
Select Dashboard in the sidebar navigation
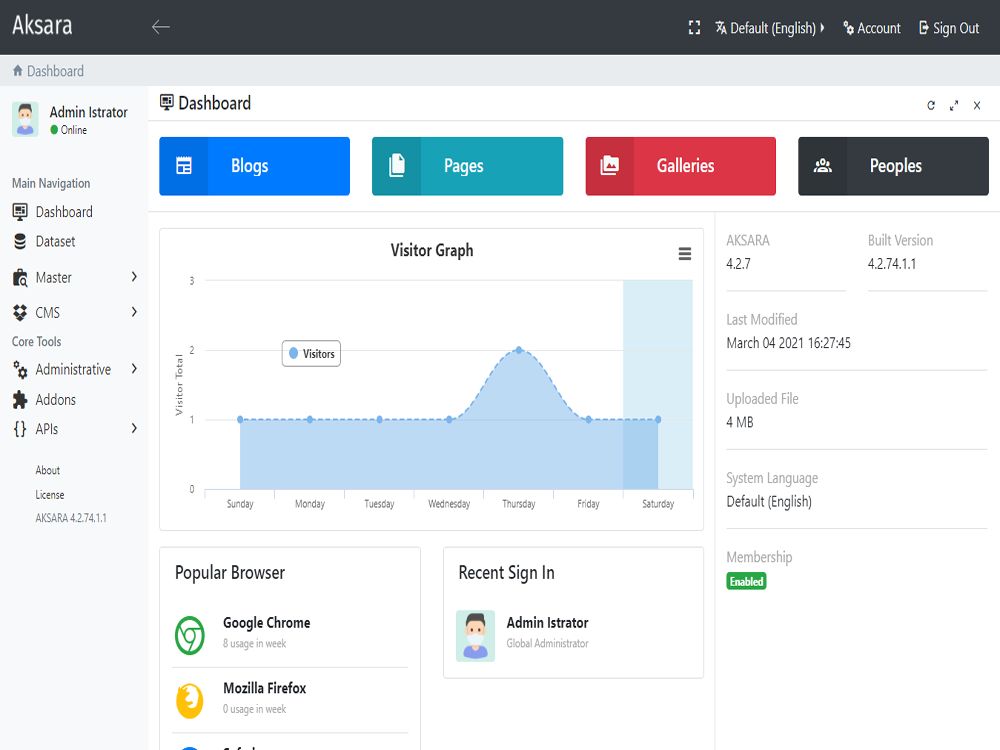pyautogui.click(x=63, y=212)
